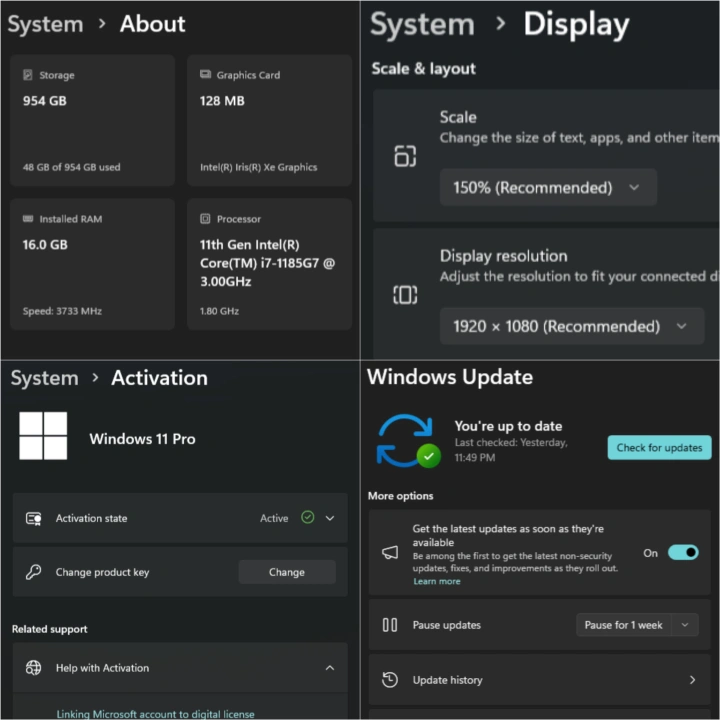Open the Pause for 1 week dropdown arrow
720x720 pixels.
[x=685, y=625]
